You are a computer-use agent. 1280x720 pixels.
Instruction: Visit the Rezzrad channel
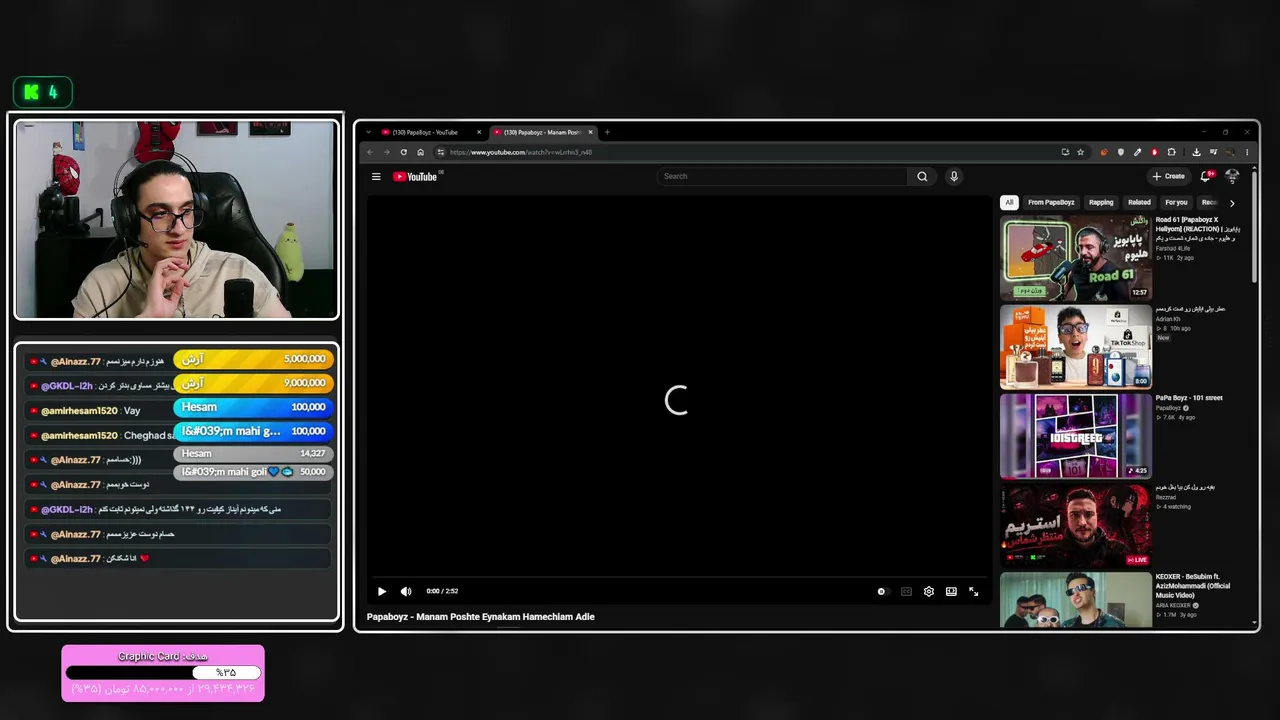tap(1167, 497)
